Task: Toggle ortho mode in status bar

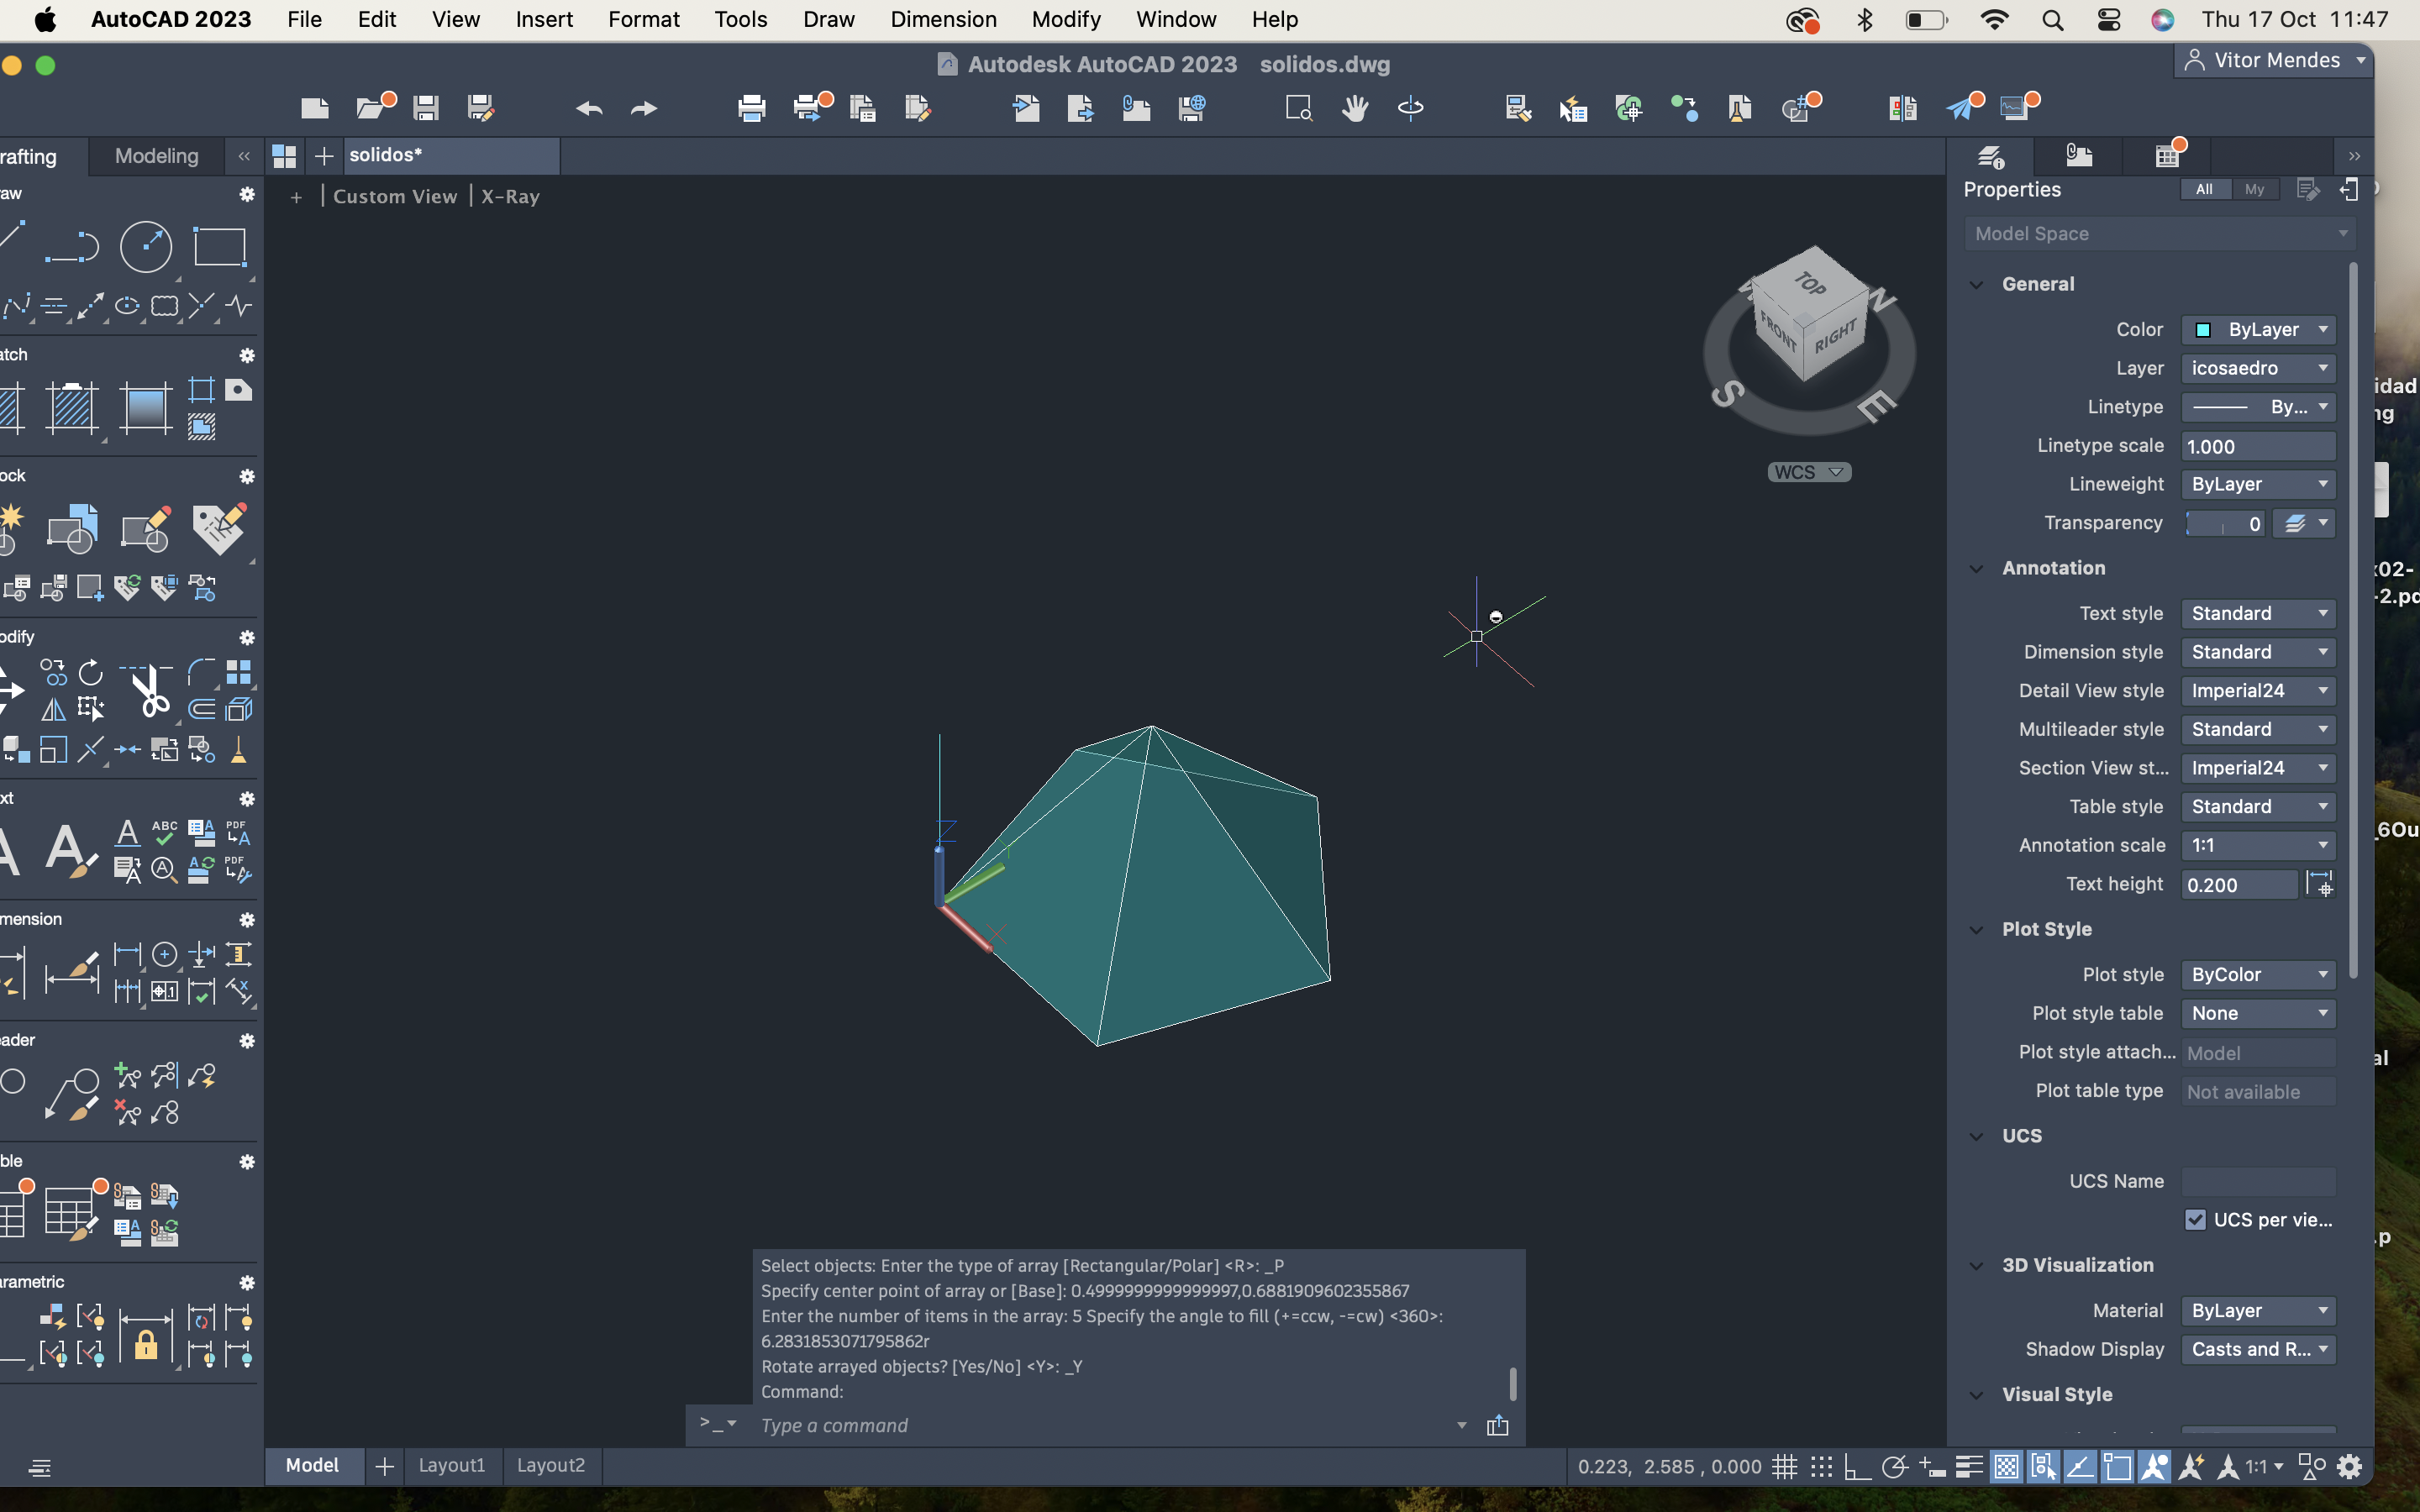Action: [1857, 1467]
